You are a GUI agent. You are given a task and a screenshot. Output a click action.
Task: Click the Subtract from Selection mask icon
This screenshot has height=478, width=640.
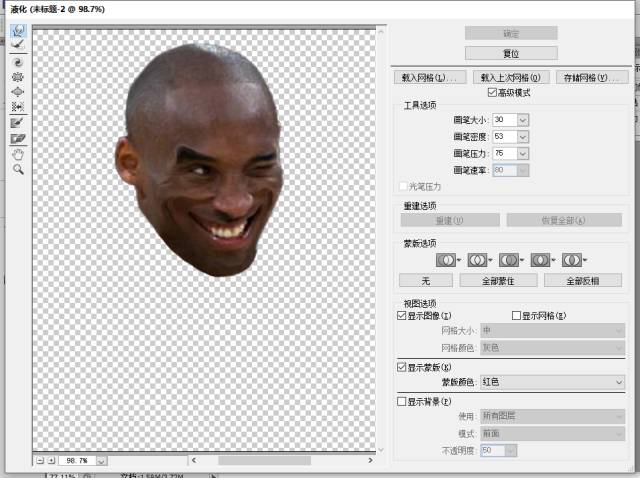coord(509,260)
